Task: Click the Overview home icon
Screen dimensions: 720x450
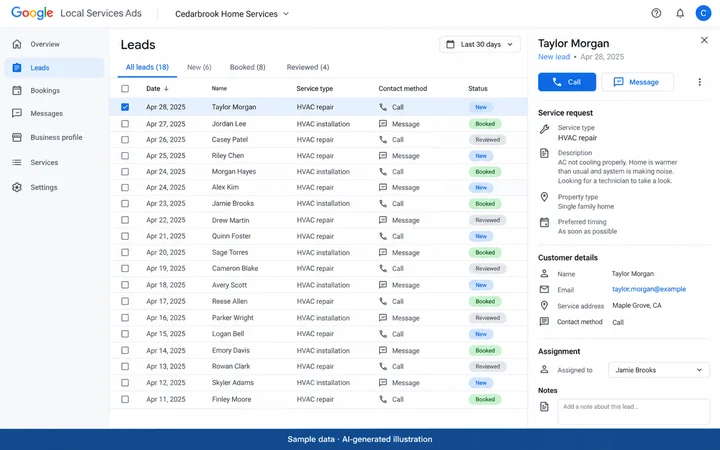Action: [x=17, y=44]
